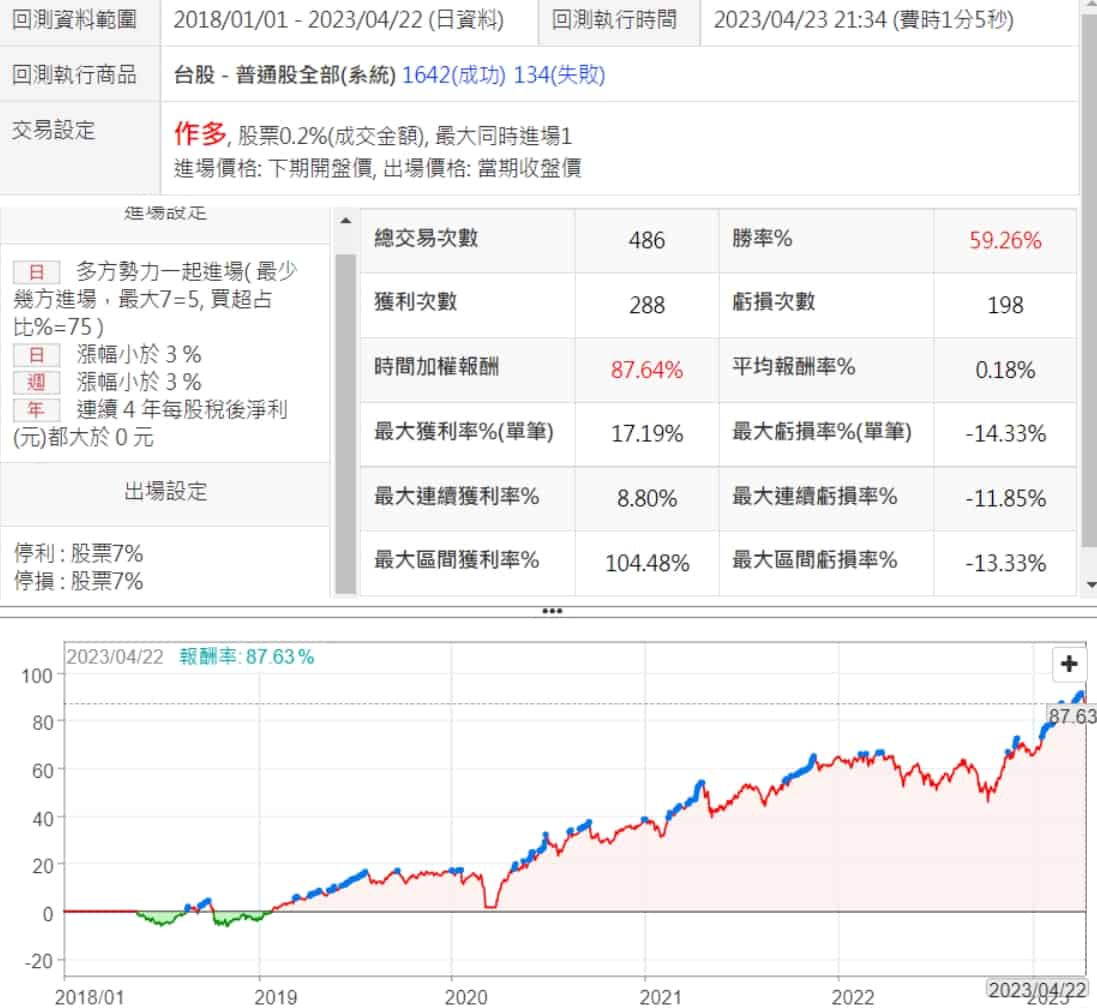The image size is (1097, 1008).
Task: Click the 日 badge beside 多方勢力一起進場
Action: [36, 271]
